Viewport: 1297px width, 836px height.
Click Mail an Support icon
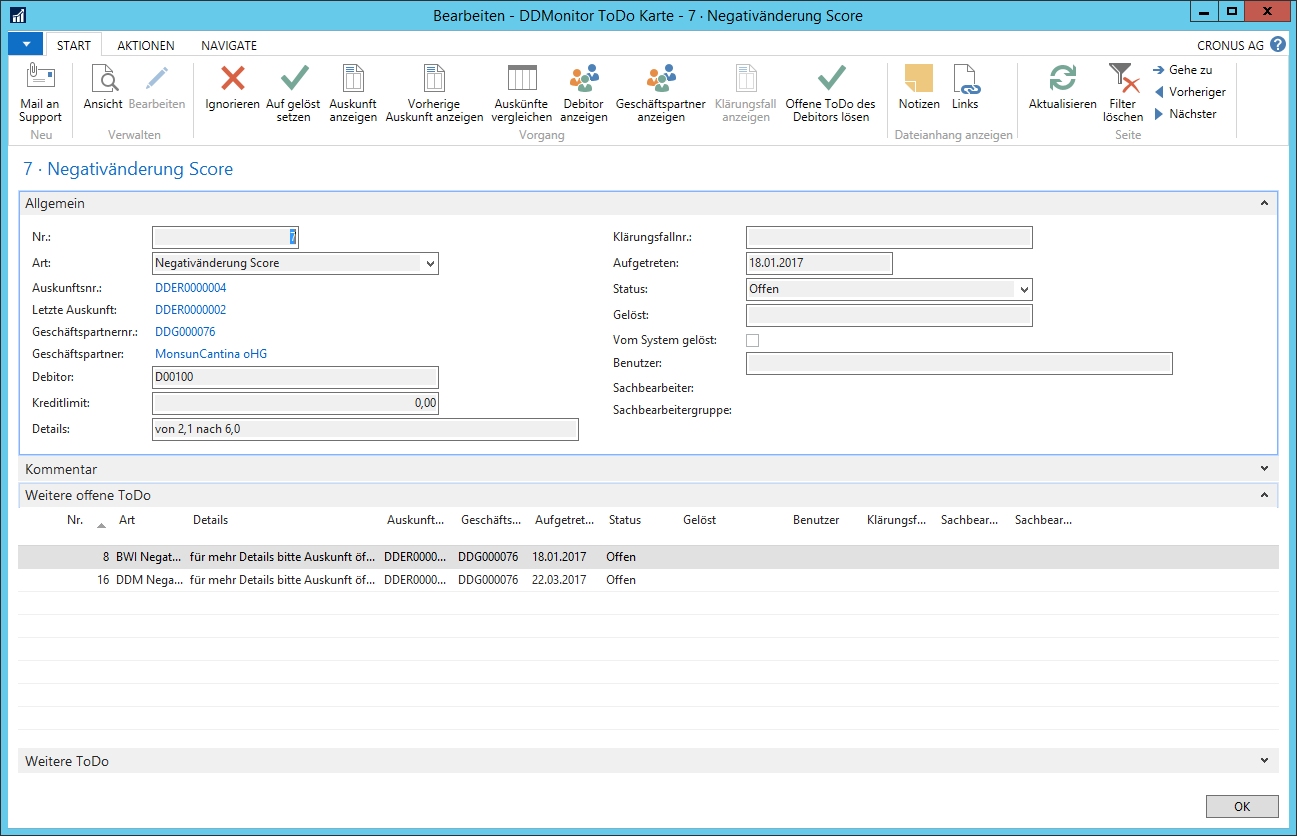tap(40, 78)
